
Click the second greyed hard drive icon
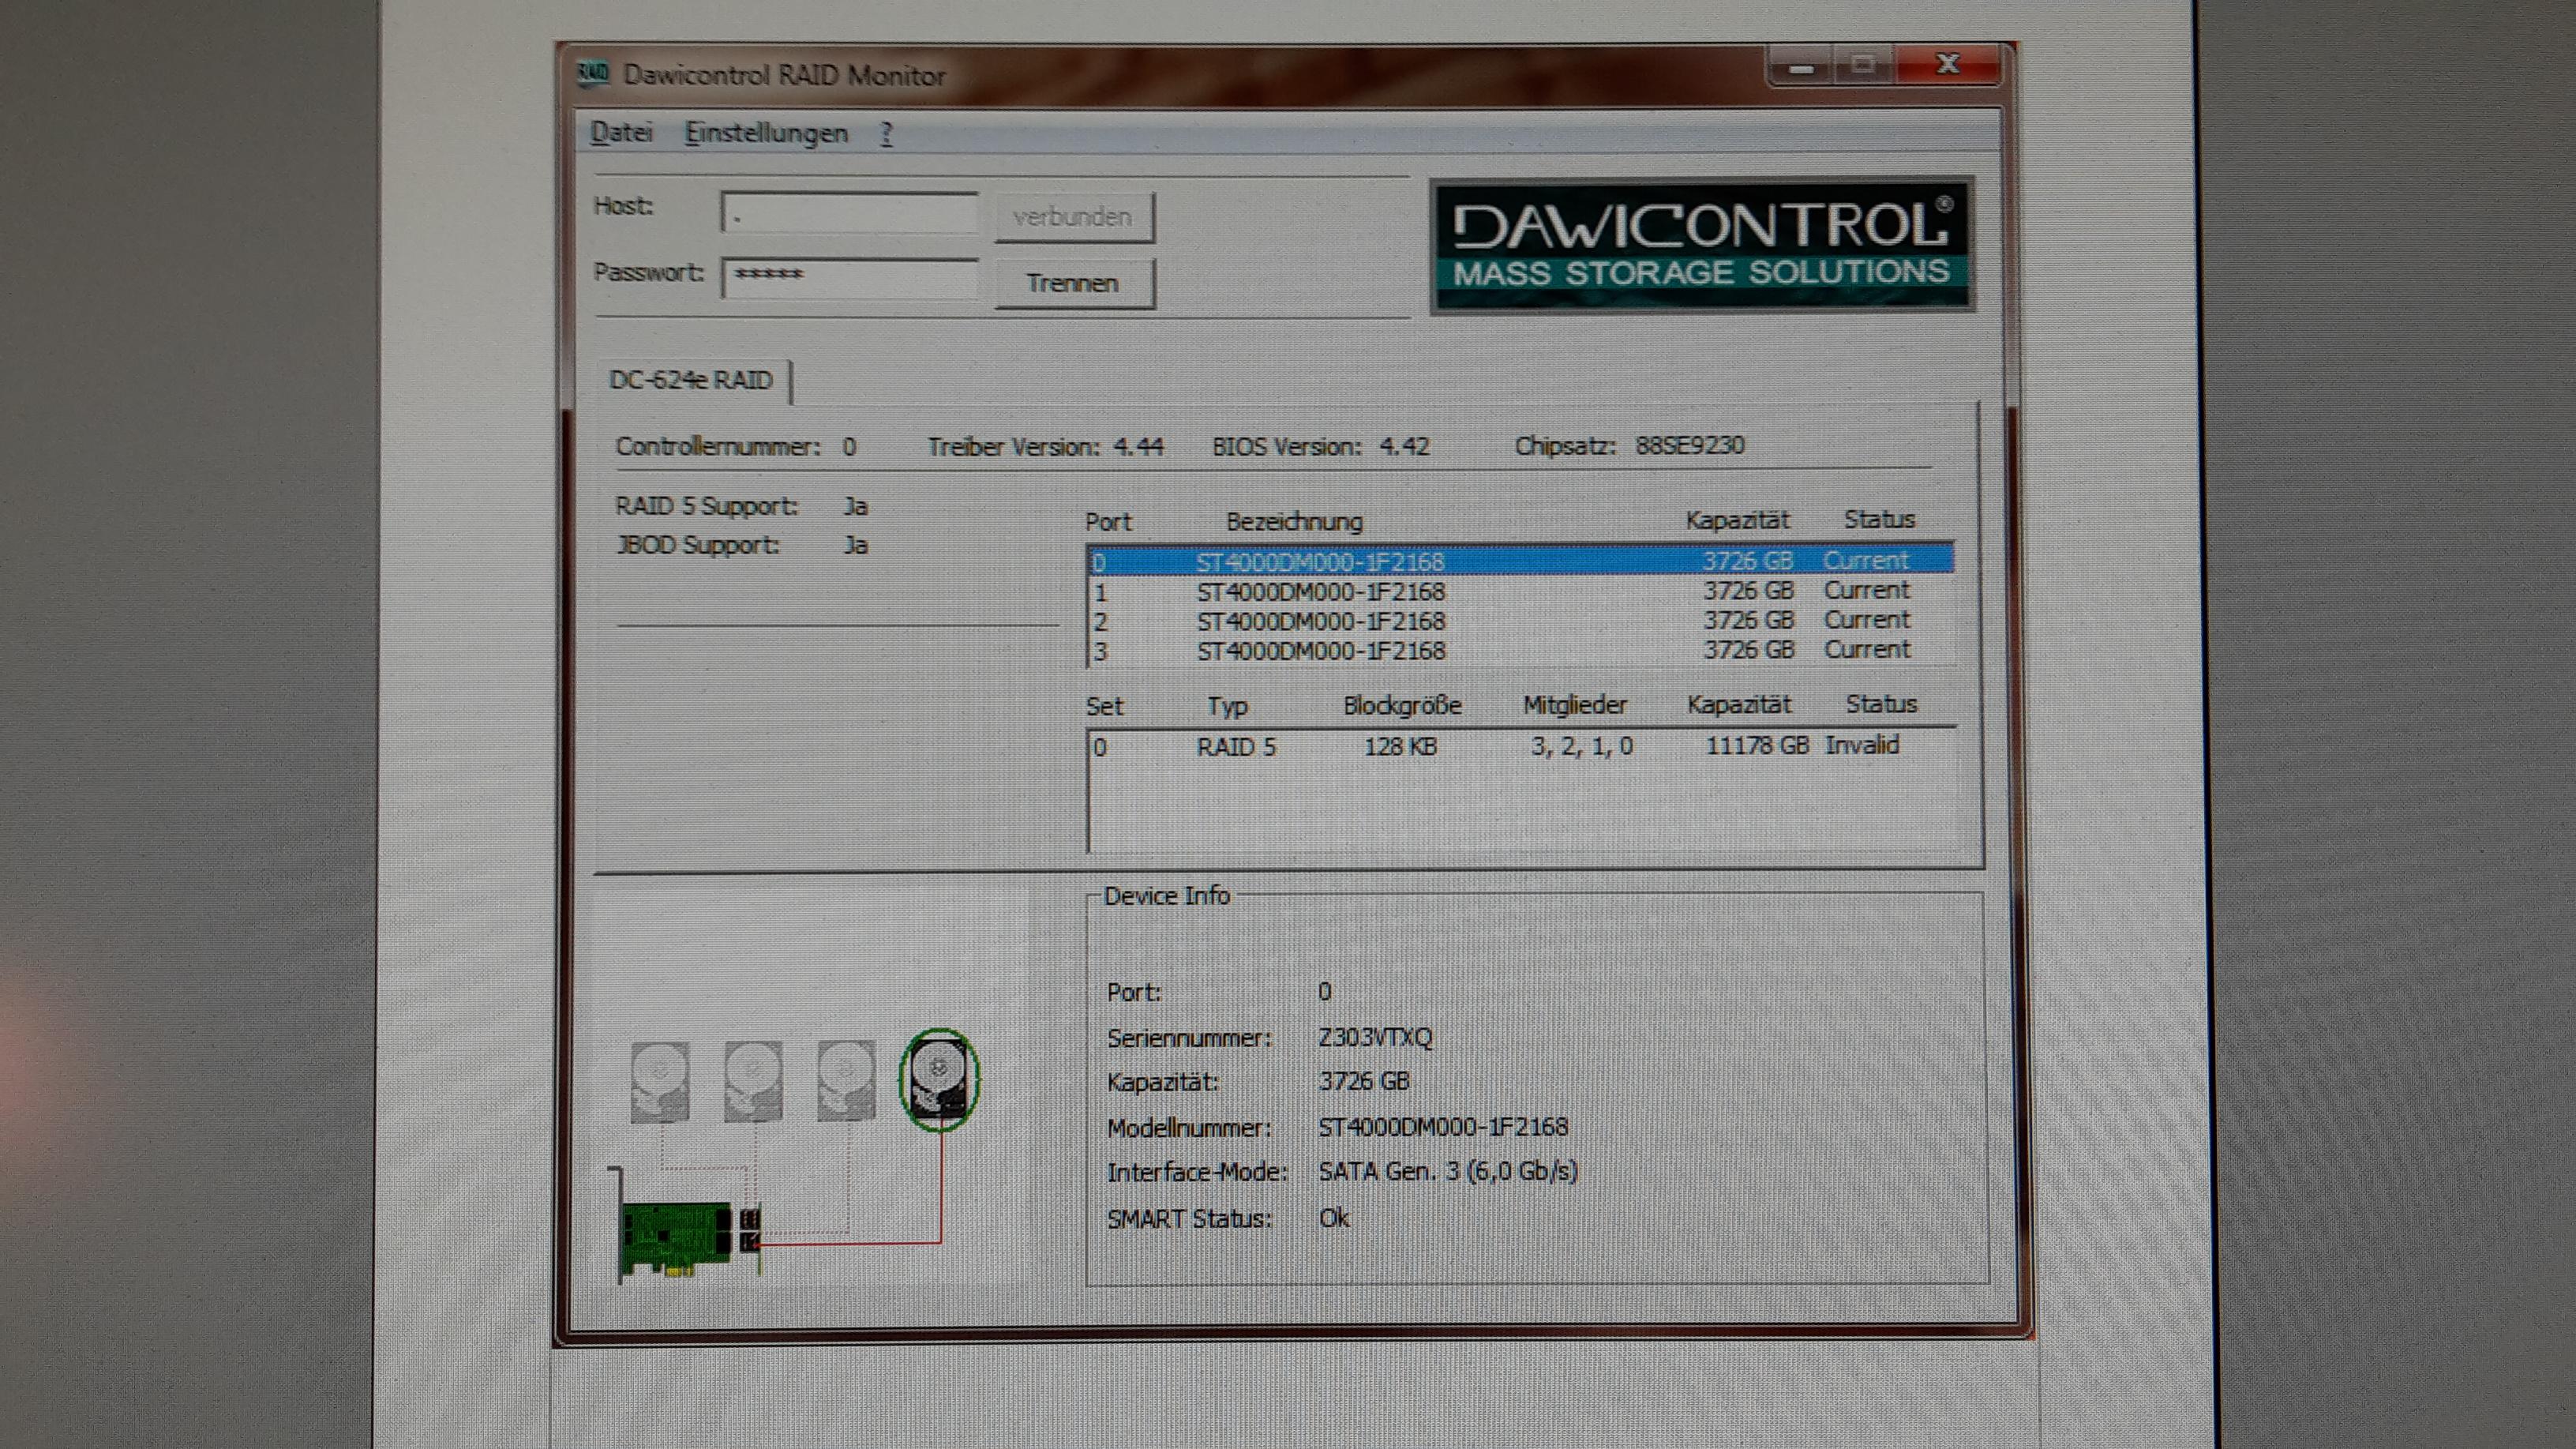pyautogui.click(x=753, y=1080)
